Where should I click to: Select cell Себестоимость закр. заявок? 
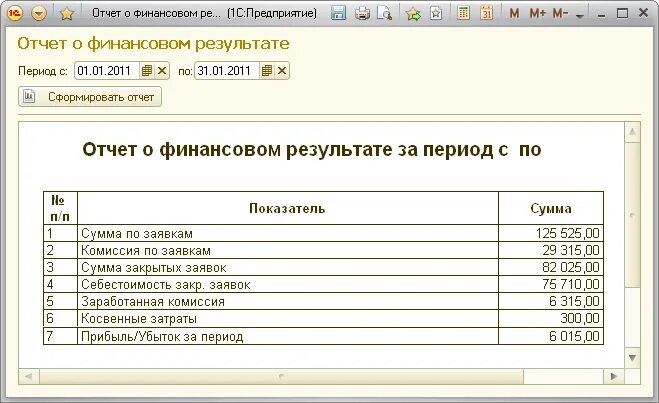(x=288, y=284)
